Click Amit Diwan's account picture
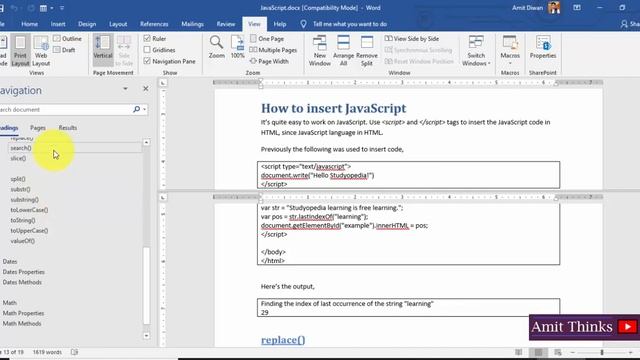Image resolution: width=640 pixels, height=360 pixels. click(x=554, y=8)
